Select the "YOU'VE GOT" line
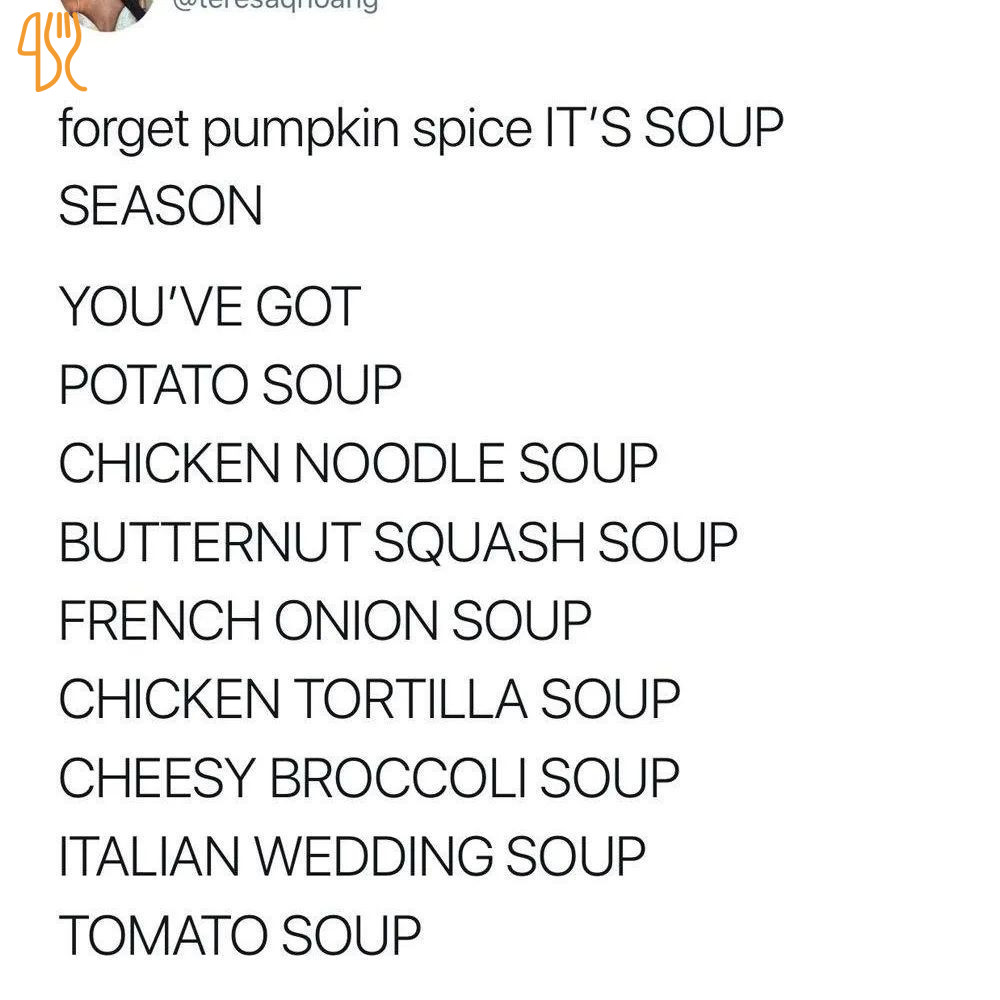 209,307
